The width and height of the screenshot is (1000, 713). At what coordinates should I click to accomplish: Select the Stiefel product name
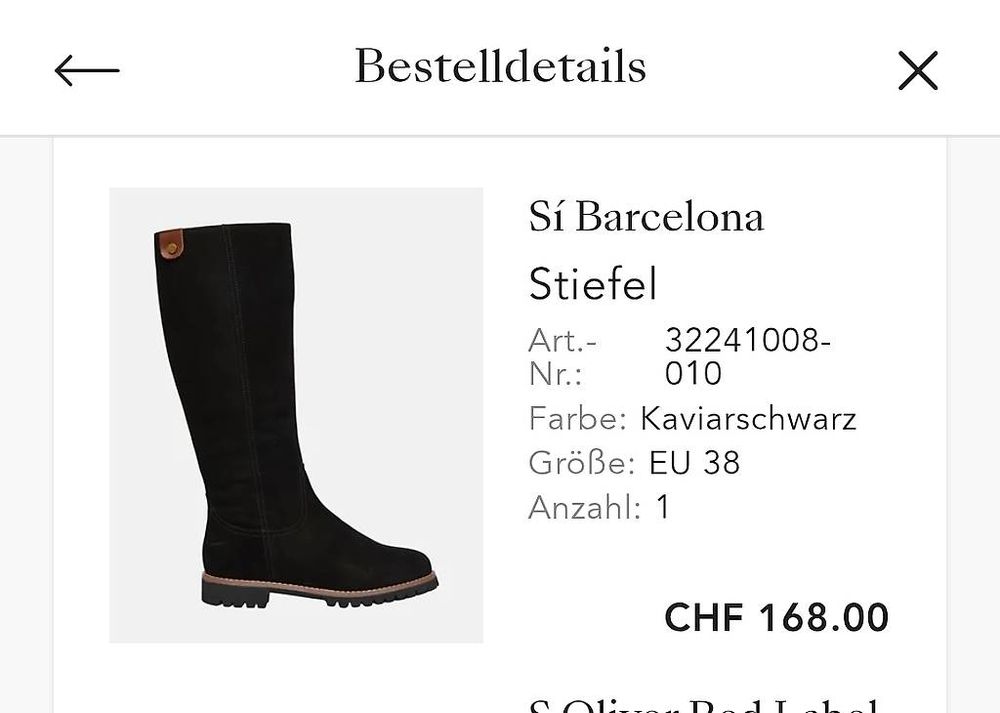pyautogui.click(x=592, y=285)
